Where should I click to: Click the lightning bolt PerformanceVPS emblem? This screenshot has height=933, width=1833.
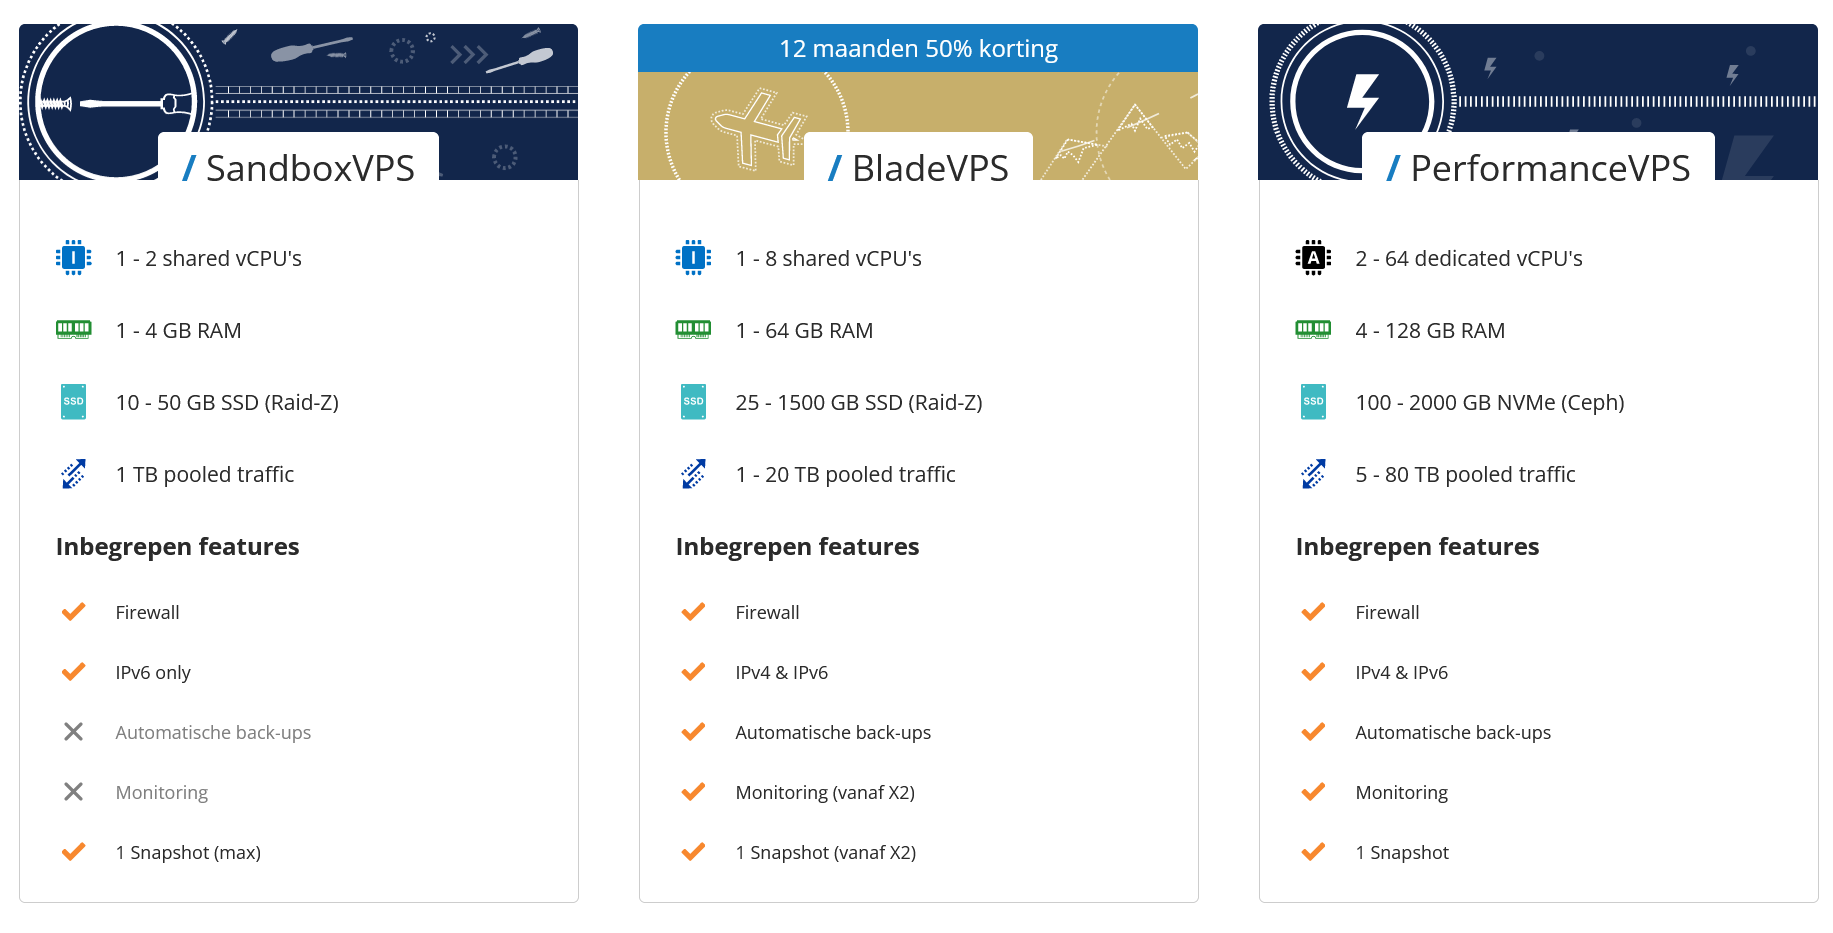tap(1362, 101)
